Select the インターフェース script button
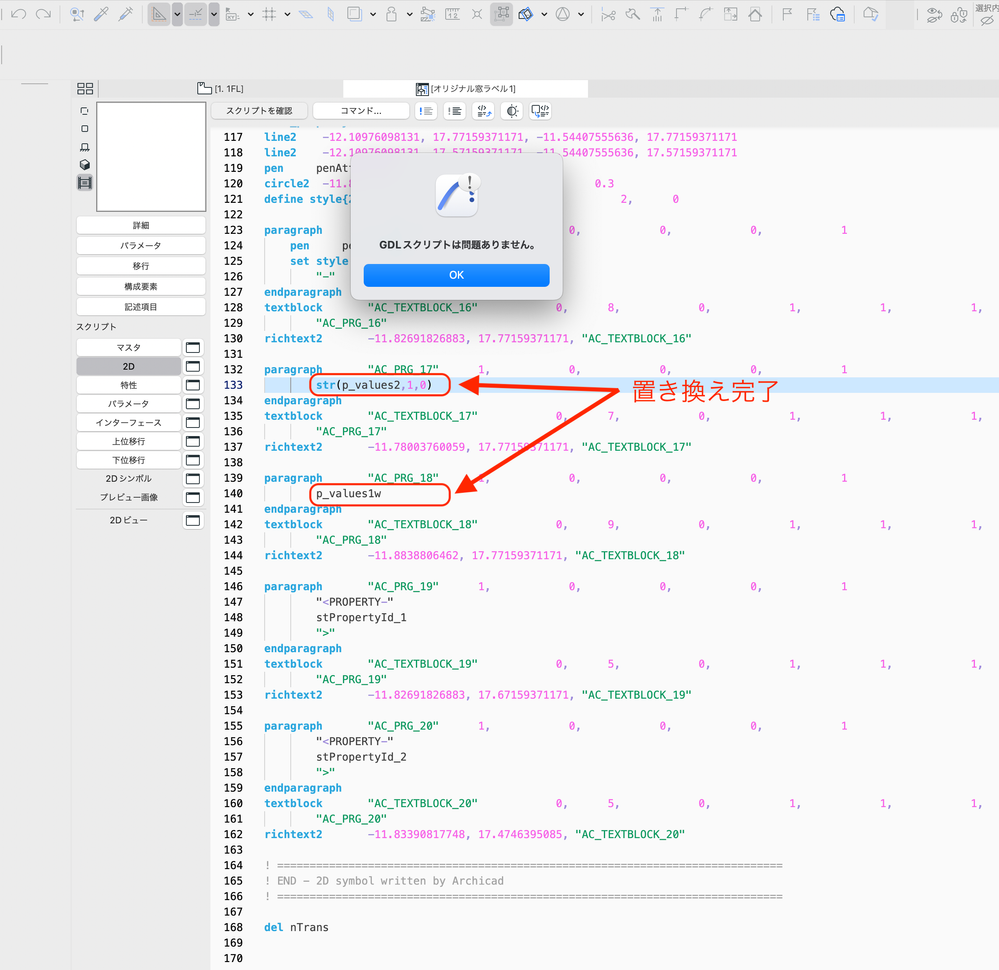Viewport: 999px width, 970px height. tap(129, 423)
